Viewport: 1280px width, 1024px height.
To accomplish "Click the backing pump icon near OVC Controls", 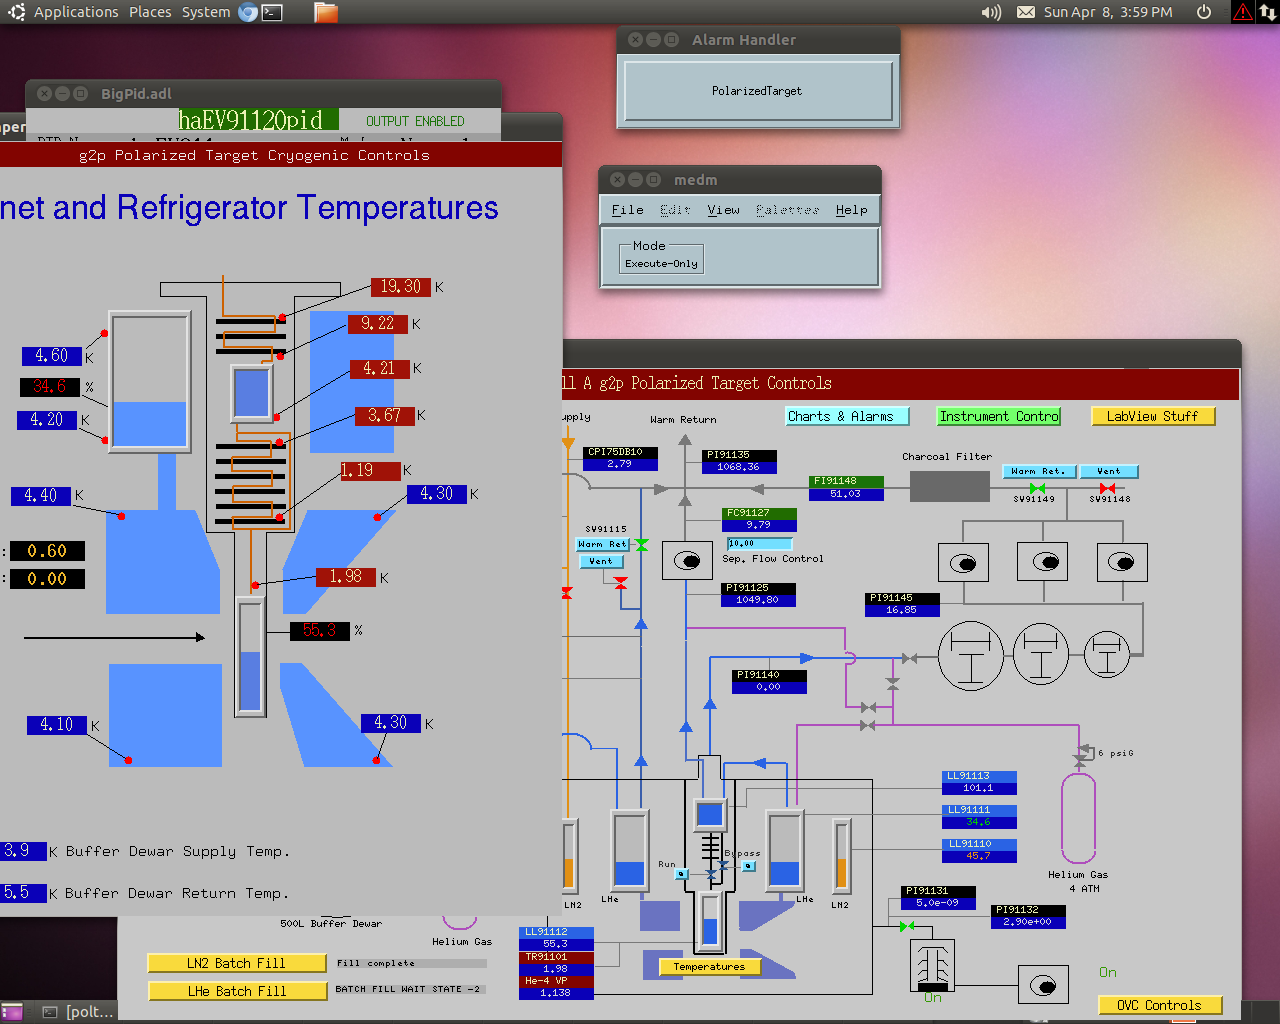I will 1043,985.
